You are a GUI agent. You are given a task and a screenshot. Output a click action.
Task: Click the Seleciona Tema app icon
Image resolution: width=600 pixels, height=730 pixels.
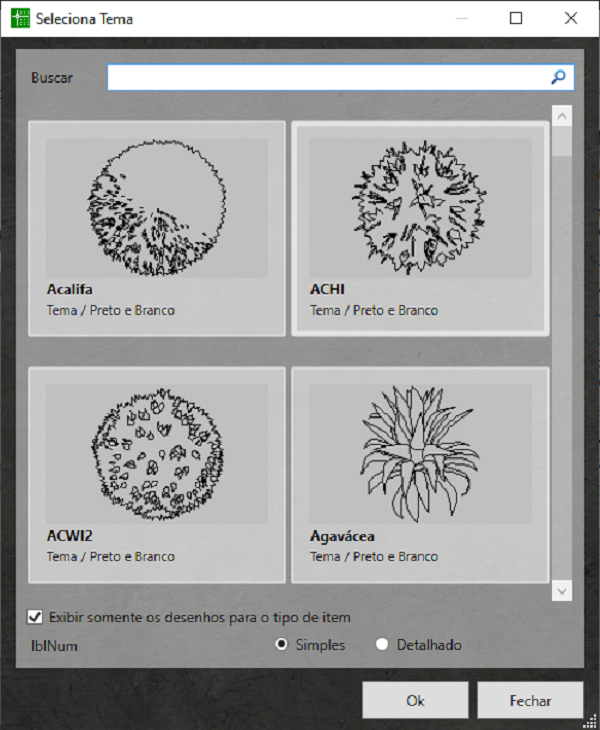(20, 19)
